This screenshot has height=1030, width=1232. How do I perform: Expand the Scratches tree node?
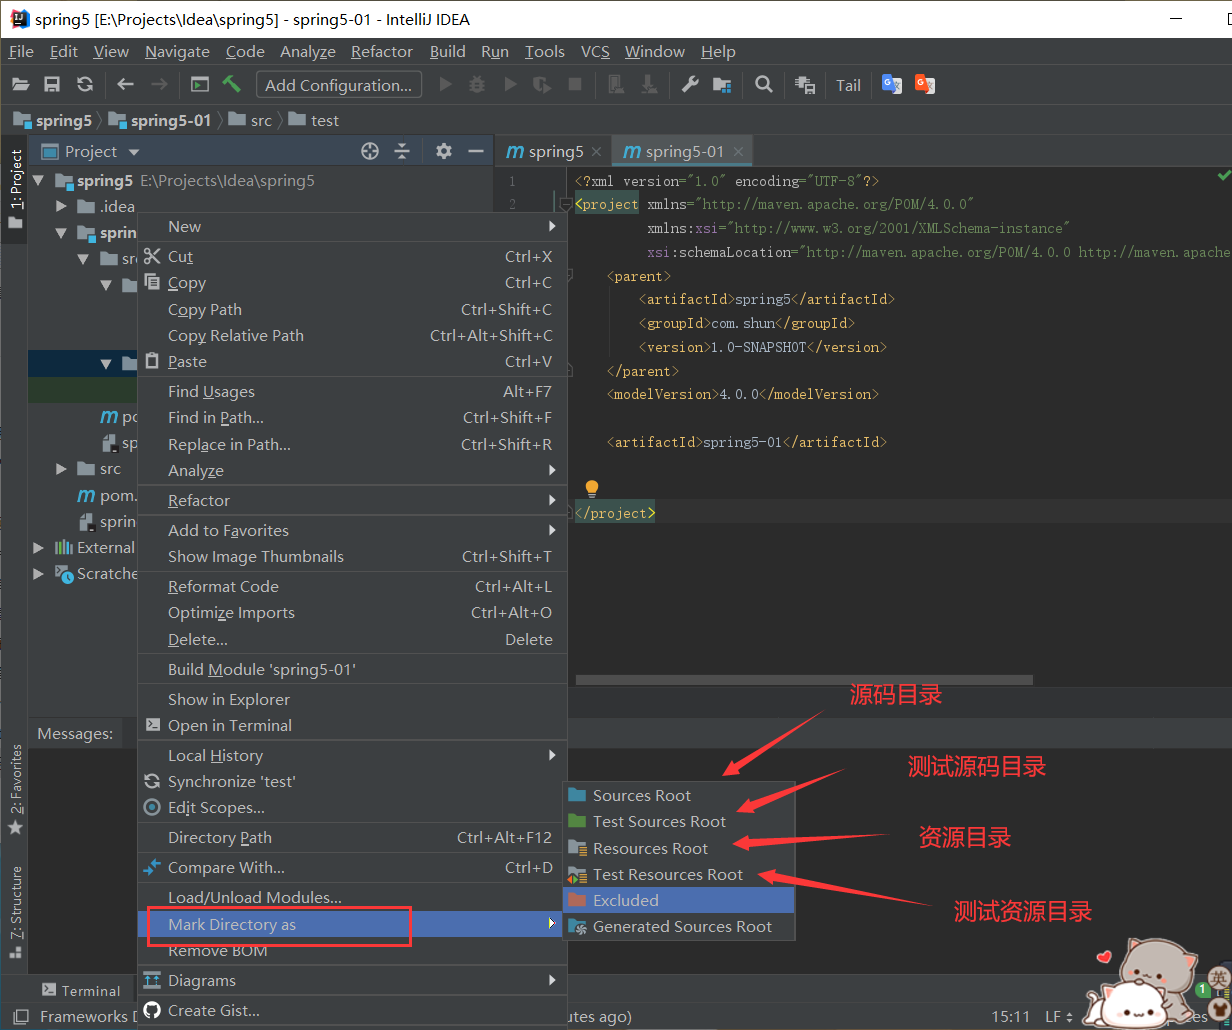39,573
